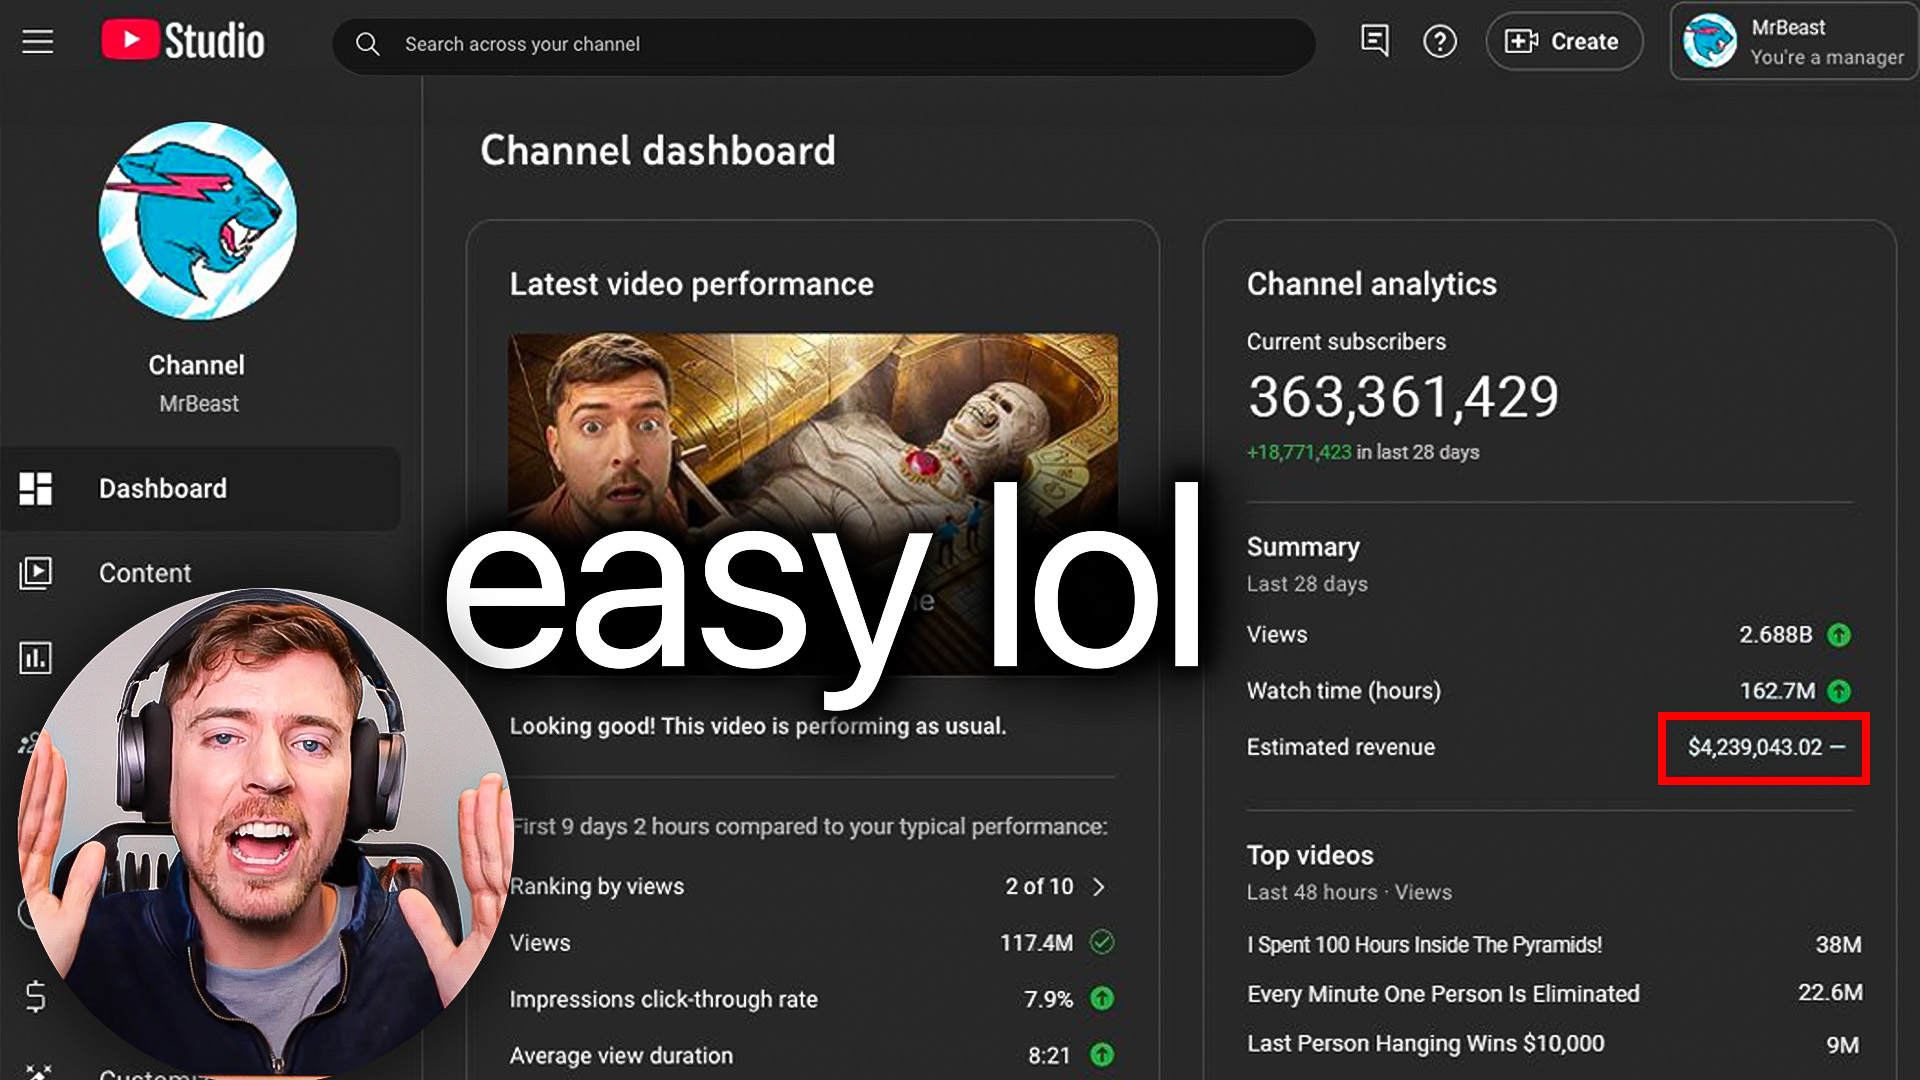1920x1080 pixels.
Task: Open Last Person Hanging Wins $10,000
Action: click(1425, 1044)
